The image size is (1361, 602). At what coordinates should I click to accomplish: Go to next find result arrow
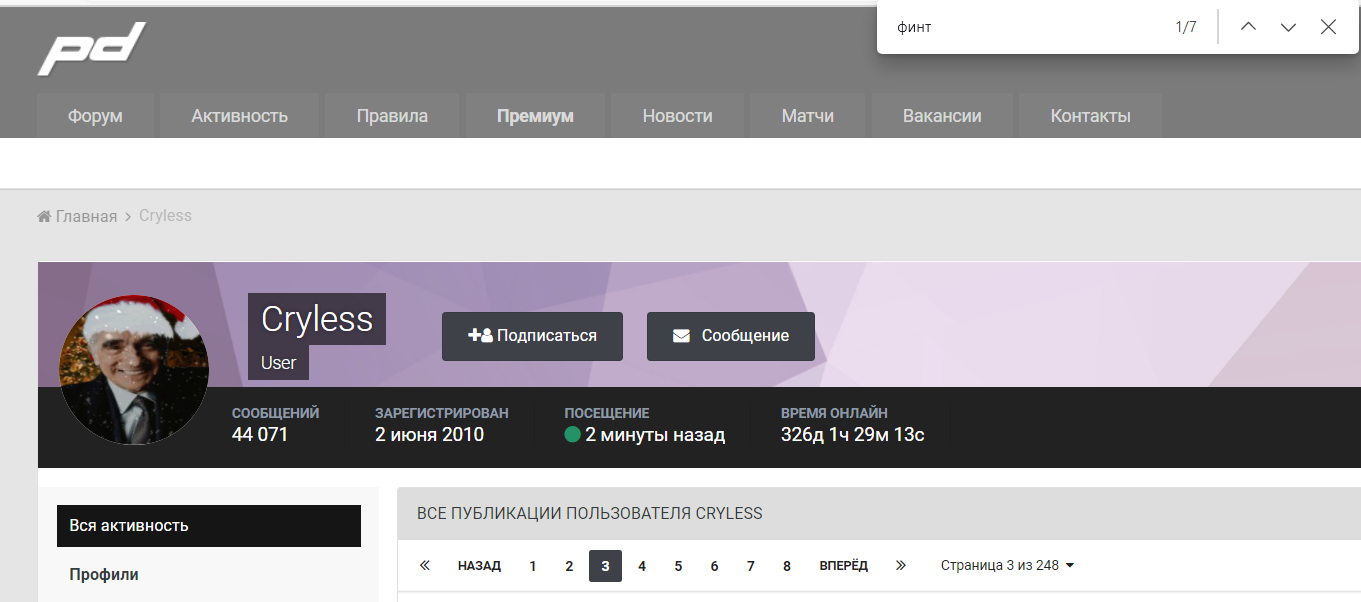coord(1288,27)
